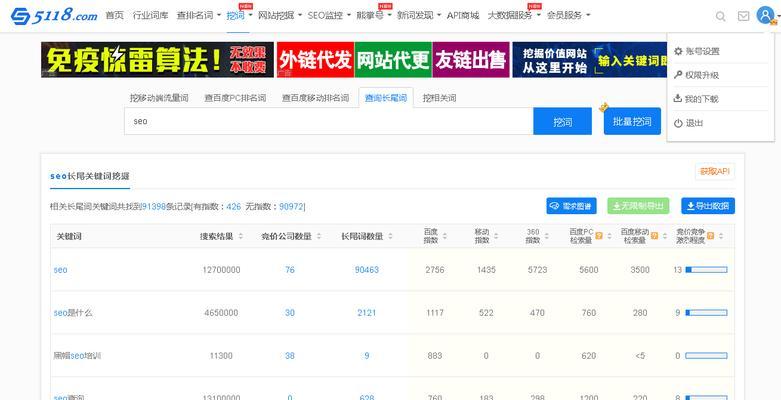
Task: Select the 查询长尾词 tab
Action: [x=386, y=98]
